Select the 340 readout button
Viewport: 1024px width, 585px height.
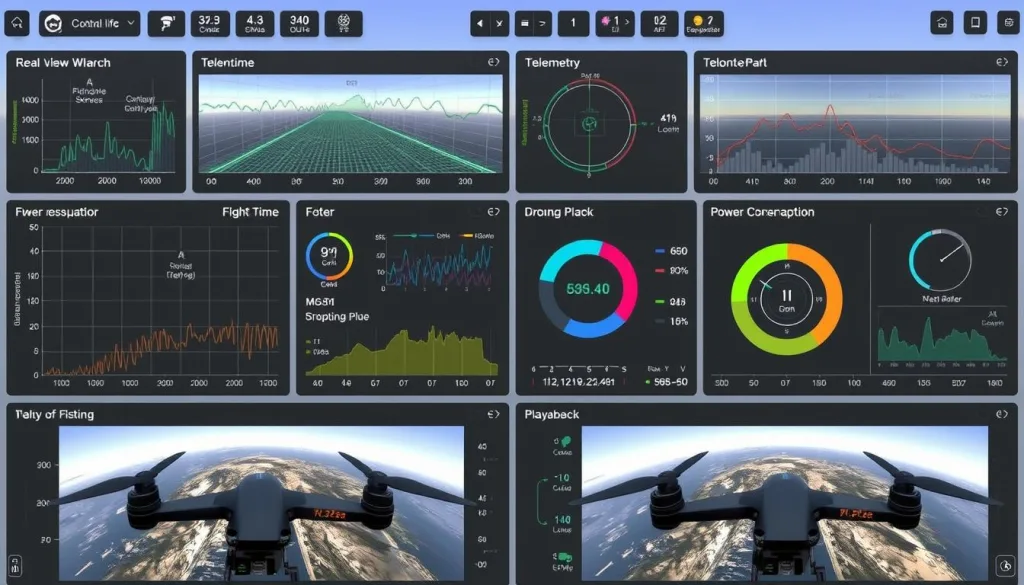pos(299,24)
